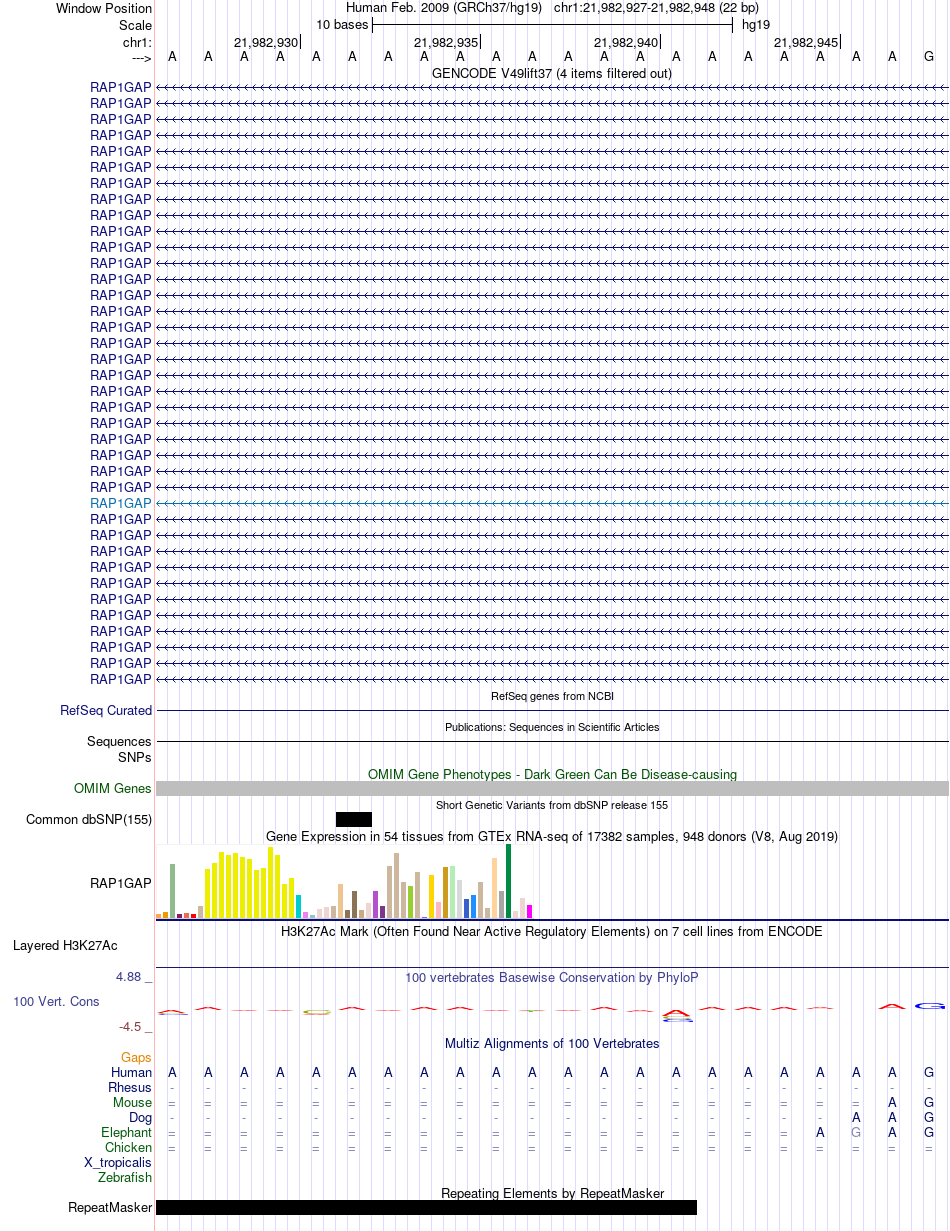Click the blue G logo in PhyloP track
This screenshot has height=1231, width=950.
click(930, 1005)
